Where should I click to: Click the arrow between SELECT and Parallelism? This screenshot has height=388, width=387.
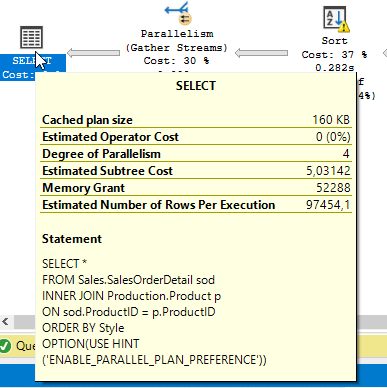(93, 53)
